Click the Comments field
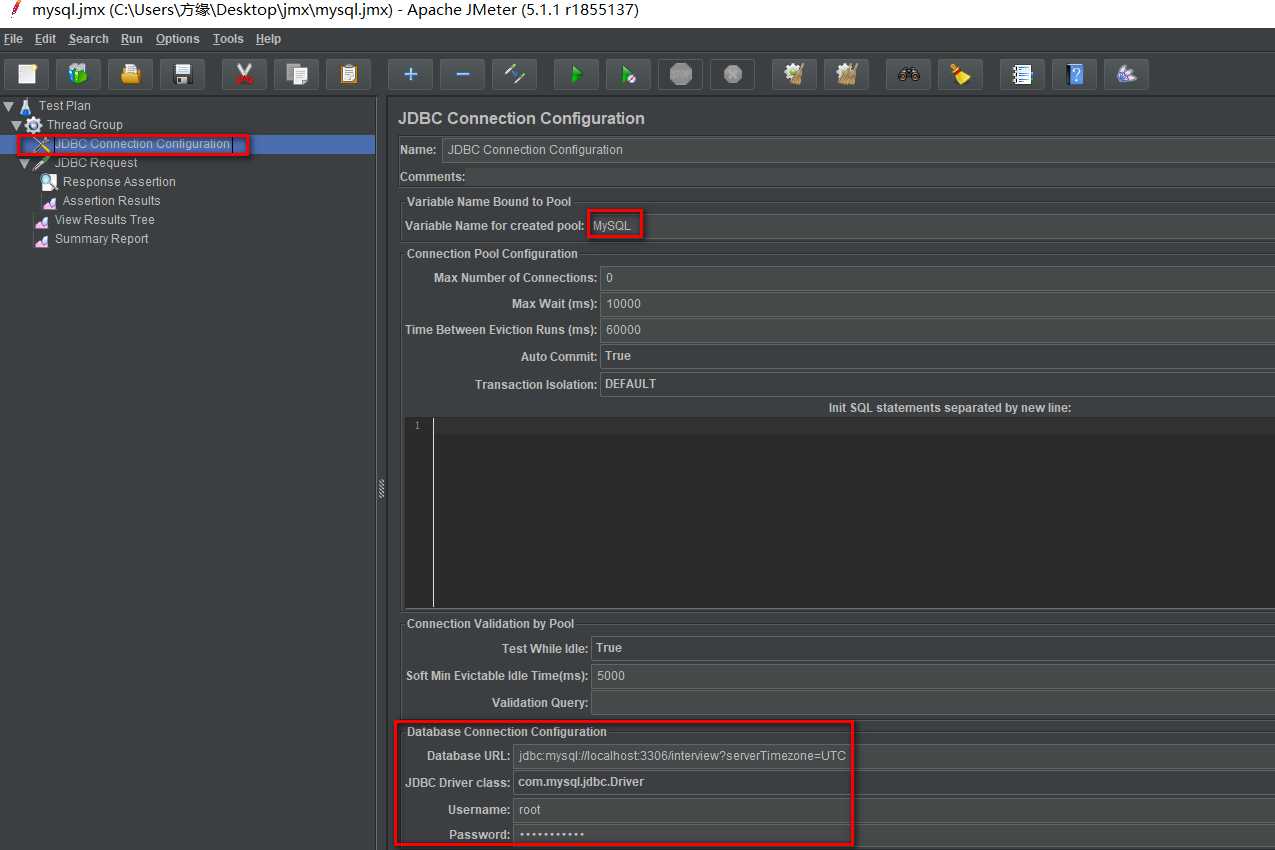 (870, 177)
